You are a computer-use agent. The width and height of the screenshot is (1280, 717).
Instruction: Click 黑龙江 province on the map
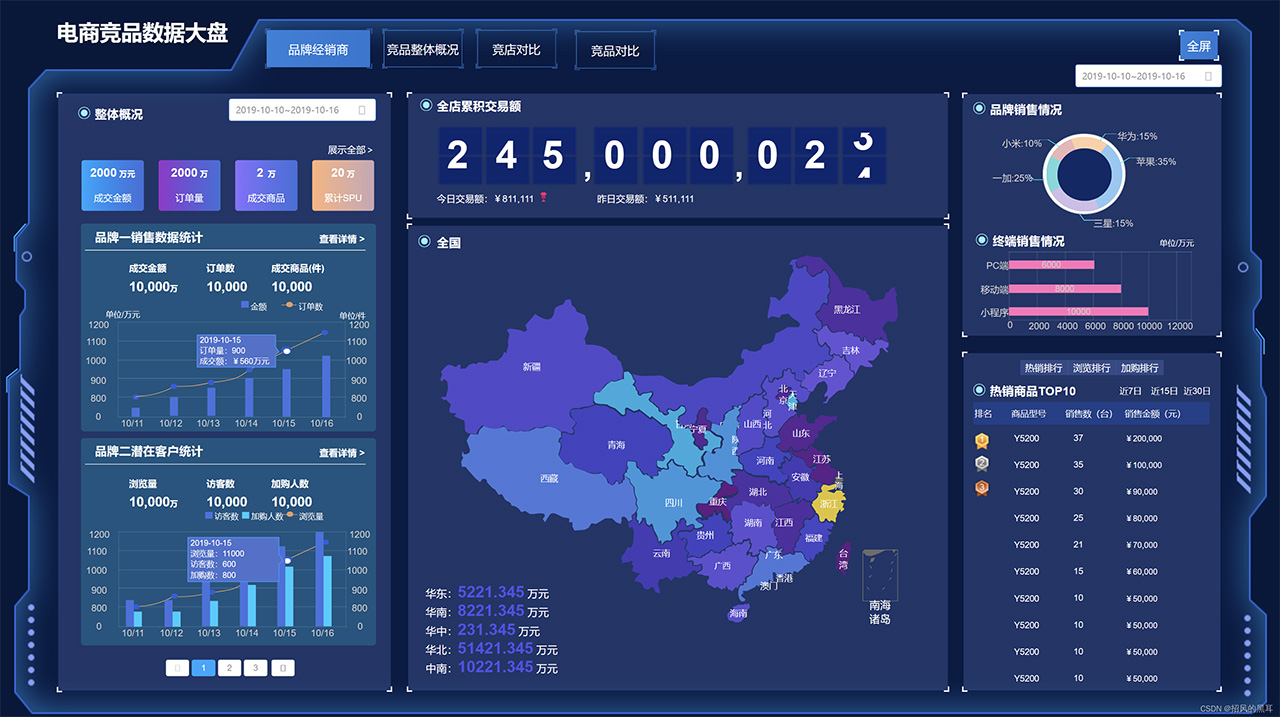846,310
